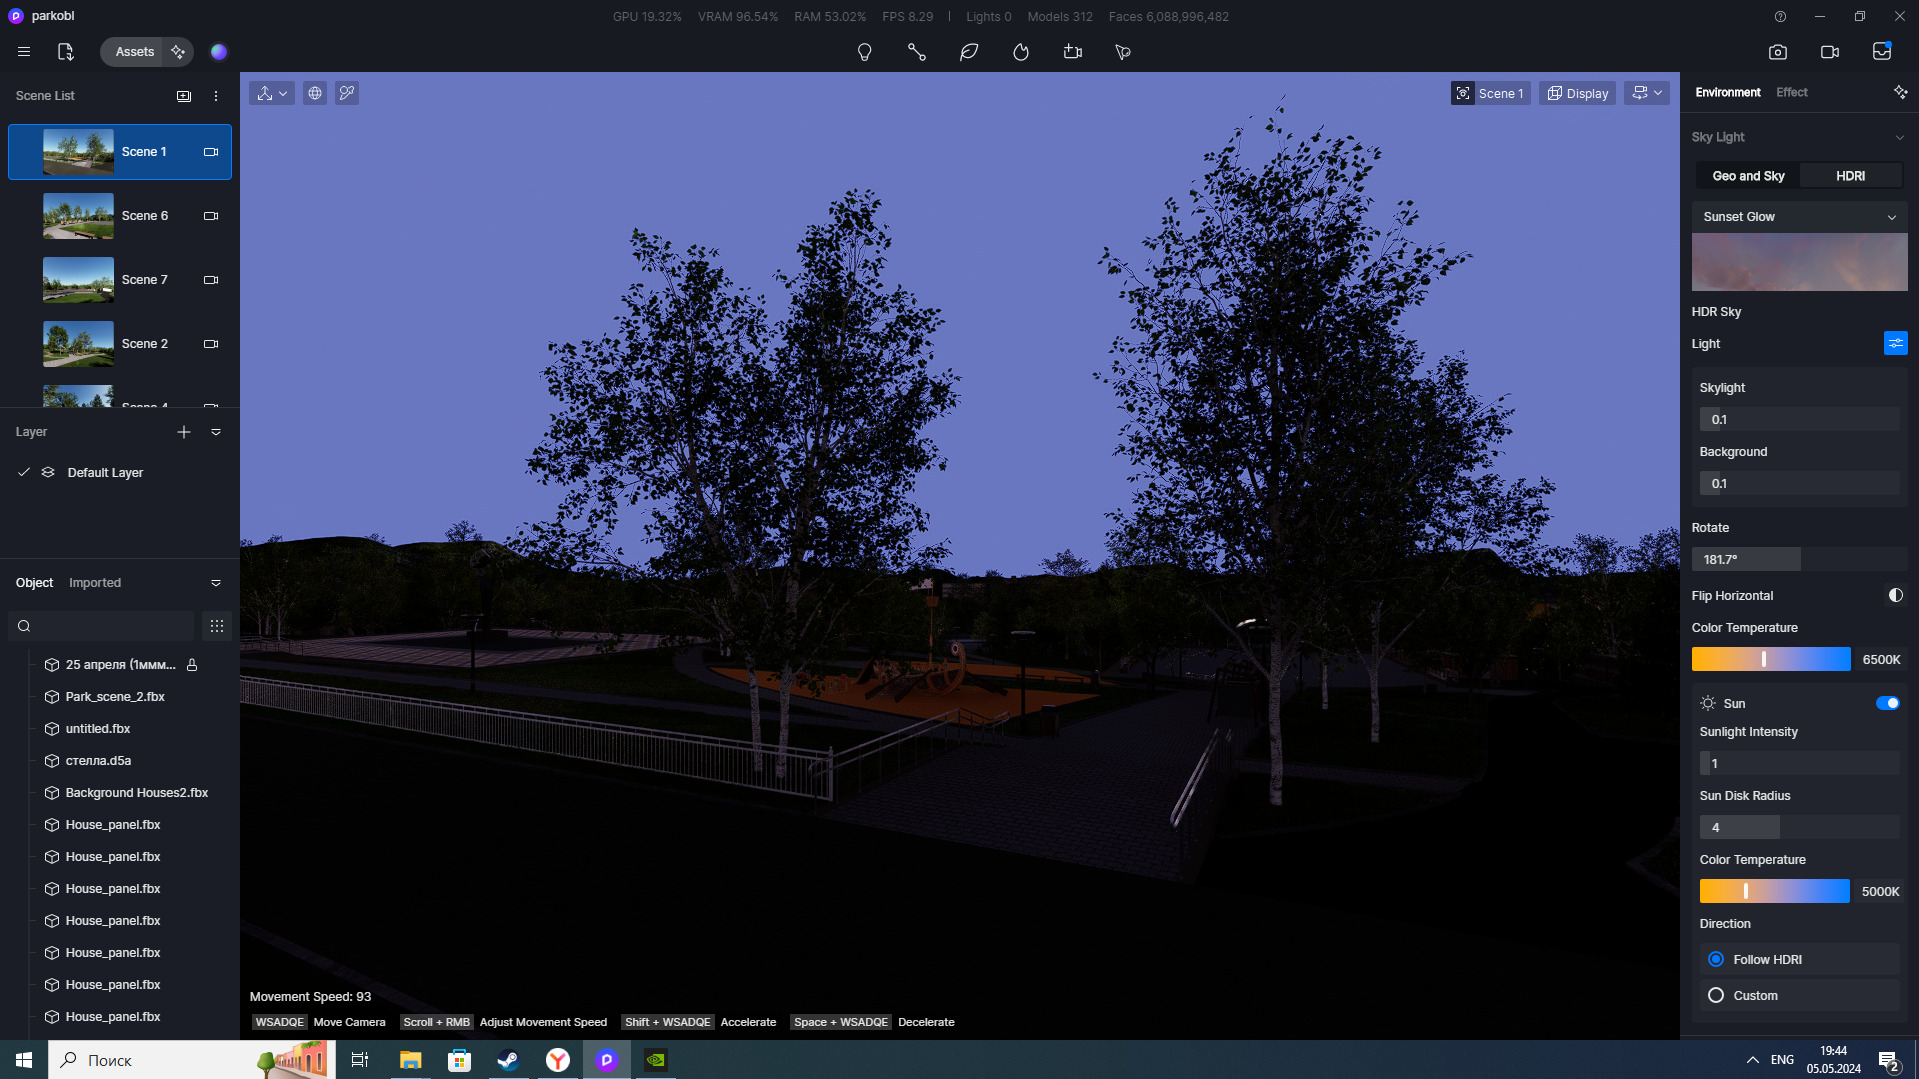The height and width of the screenshot is (1079, 1919).
Task: Open the Assets library
Action: 134,52
